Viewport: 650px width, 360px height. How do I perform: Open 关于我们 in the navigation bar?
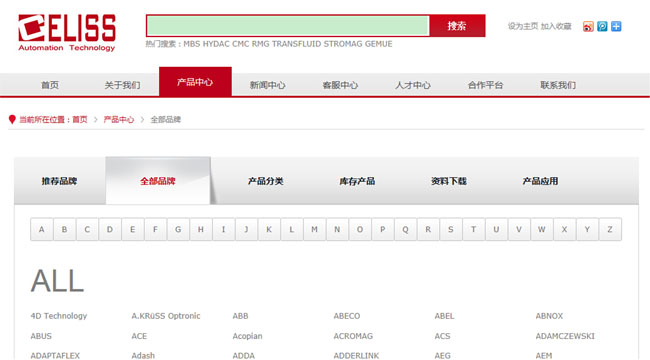pyautogui.click(x=122, y=85)
